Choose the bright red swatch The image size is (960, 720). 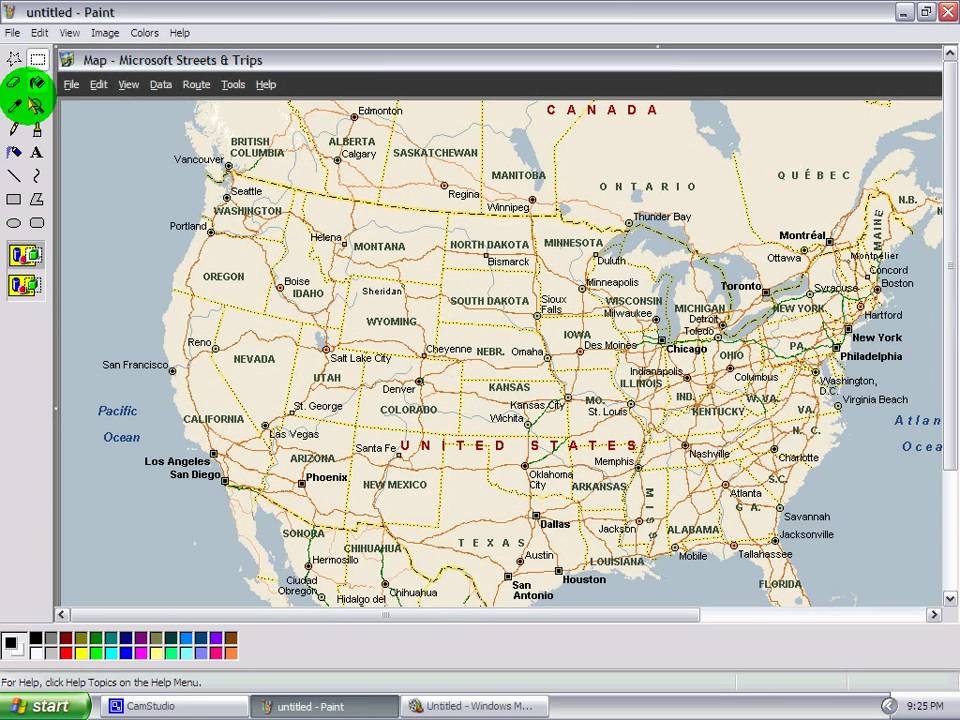66,653
